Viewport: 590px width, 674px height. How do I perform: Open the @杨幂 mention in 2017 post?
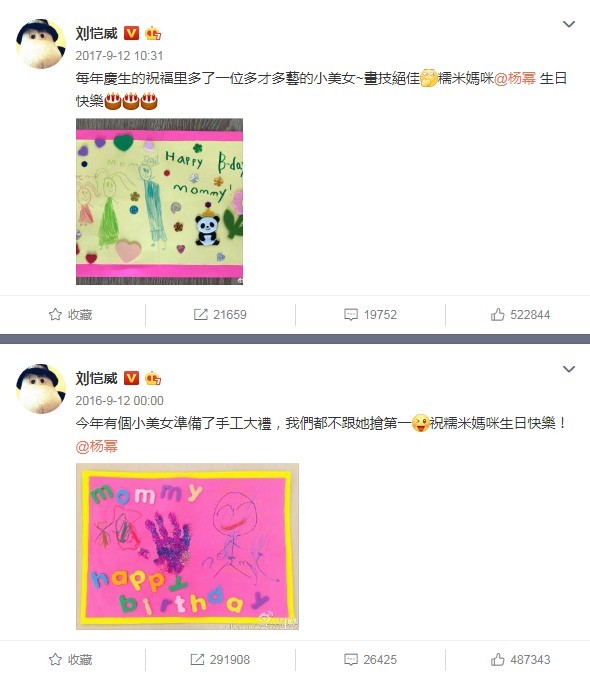515,79
